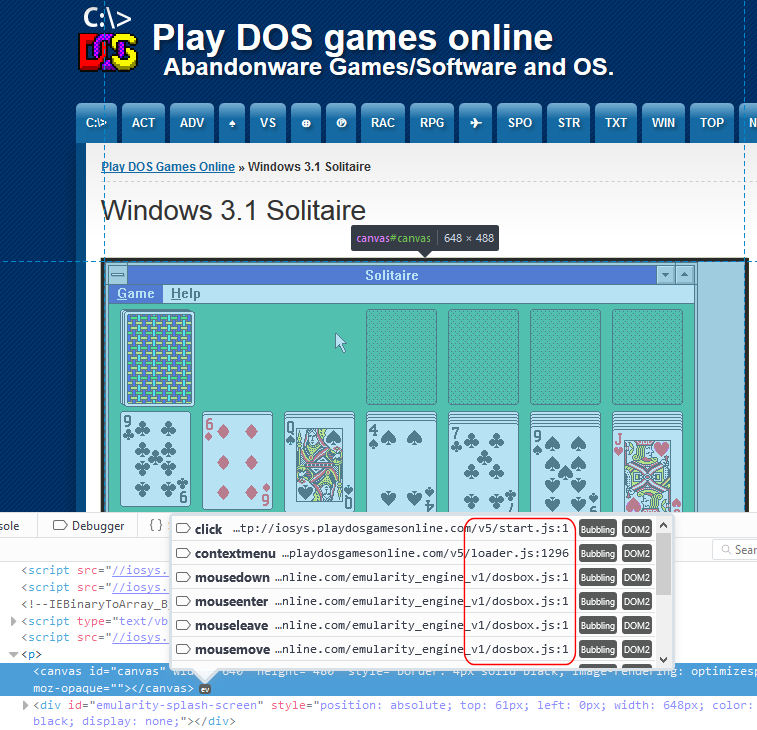Expand the script type=text/vb node

(x=13, y=621)
